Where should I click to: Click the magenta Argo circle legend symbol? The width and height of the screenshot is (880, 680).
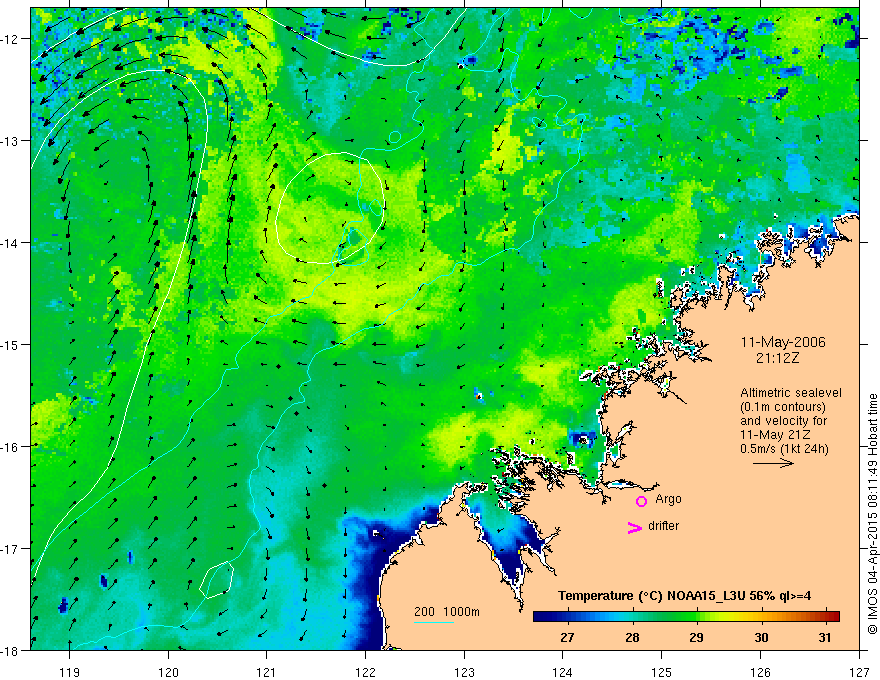[x=641, y=501]
